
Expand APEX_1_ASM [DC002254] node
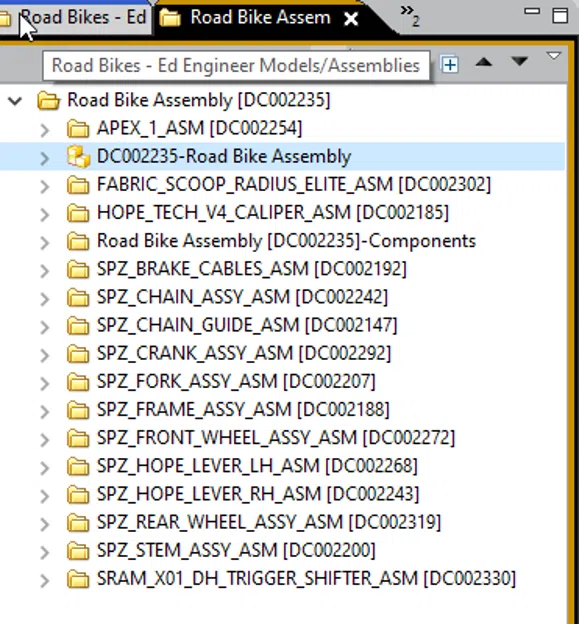tap(45, 129)
